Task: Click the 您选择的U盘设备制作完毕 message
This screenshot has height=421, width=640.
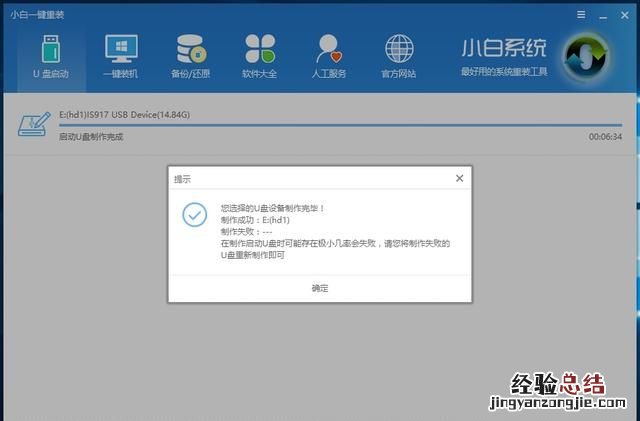Action: click(272, 208)
